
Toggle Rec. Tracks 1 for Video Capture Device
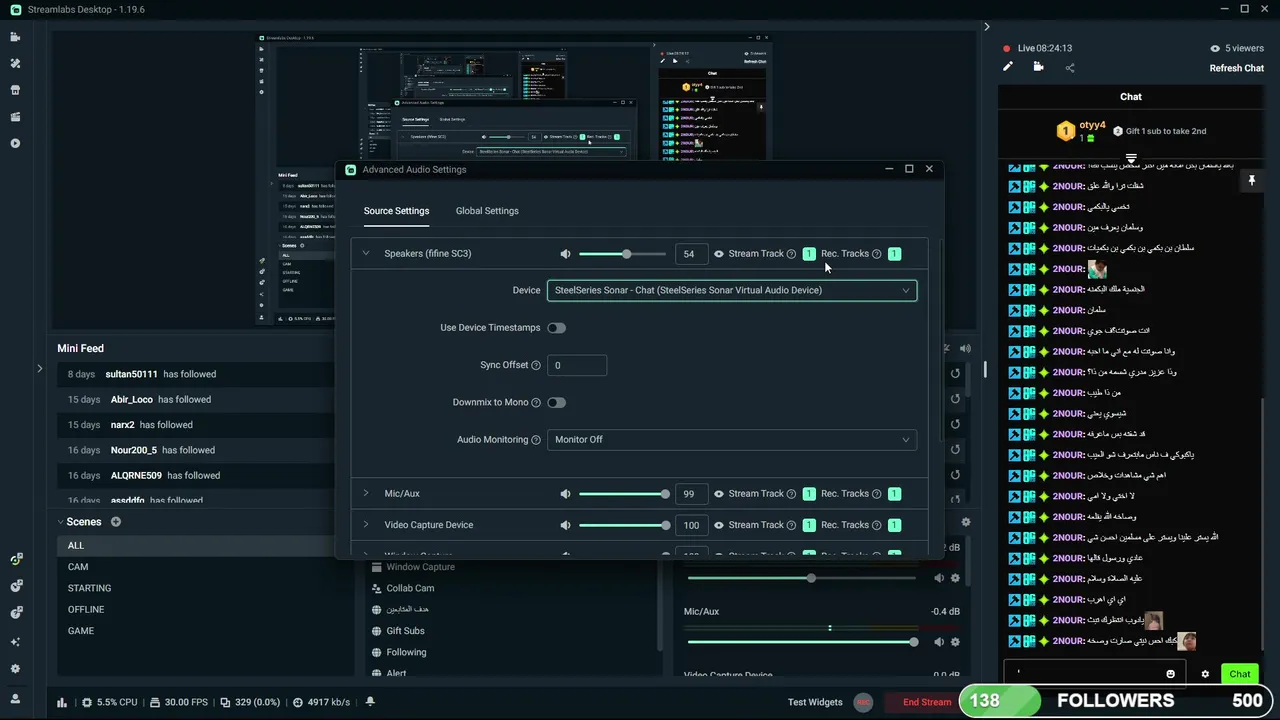point(894,525)
